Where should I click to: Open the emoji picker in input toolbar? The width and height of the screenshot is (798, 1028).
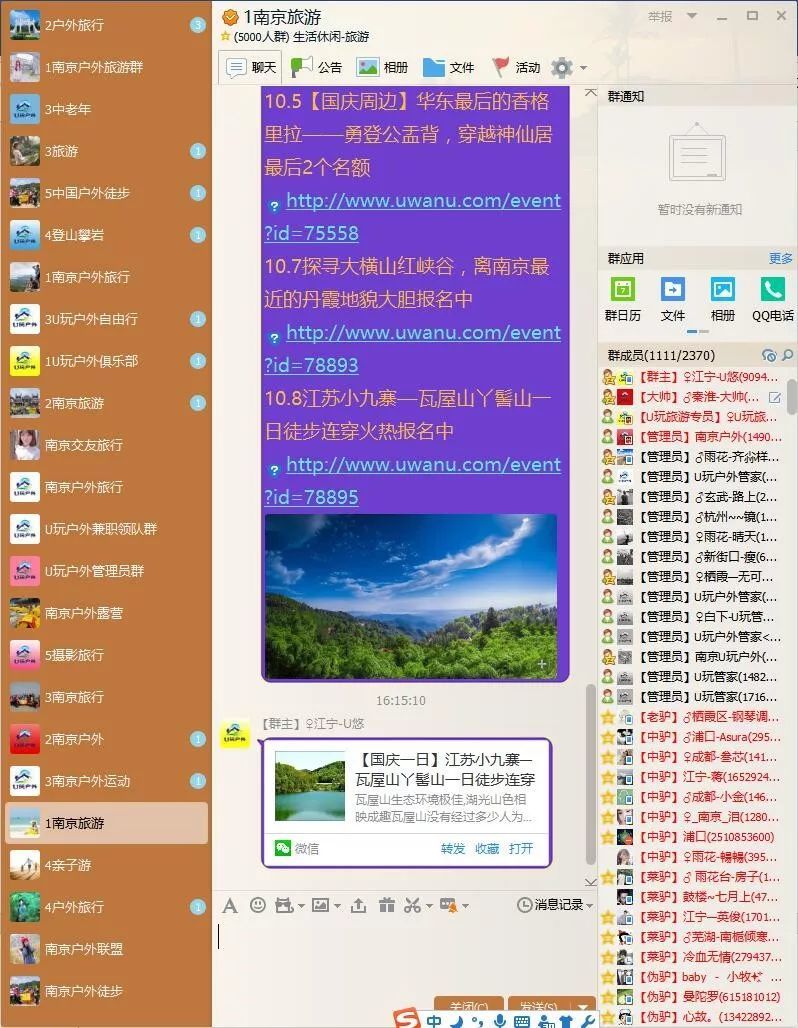point(258,905)
